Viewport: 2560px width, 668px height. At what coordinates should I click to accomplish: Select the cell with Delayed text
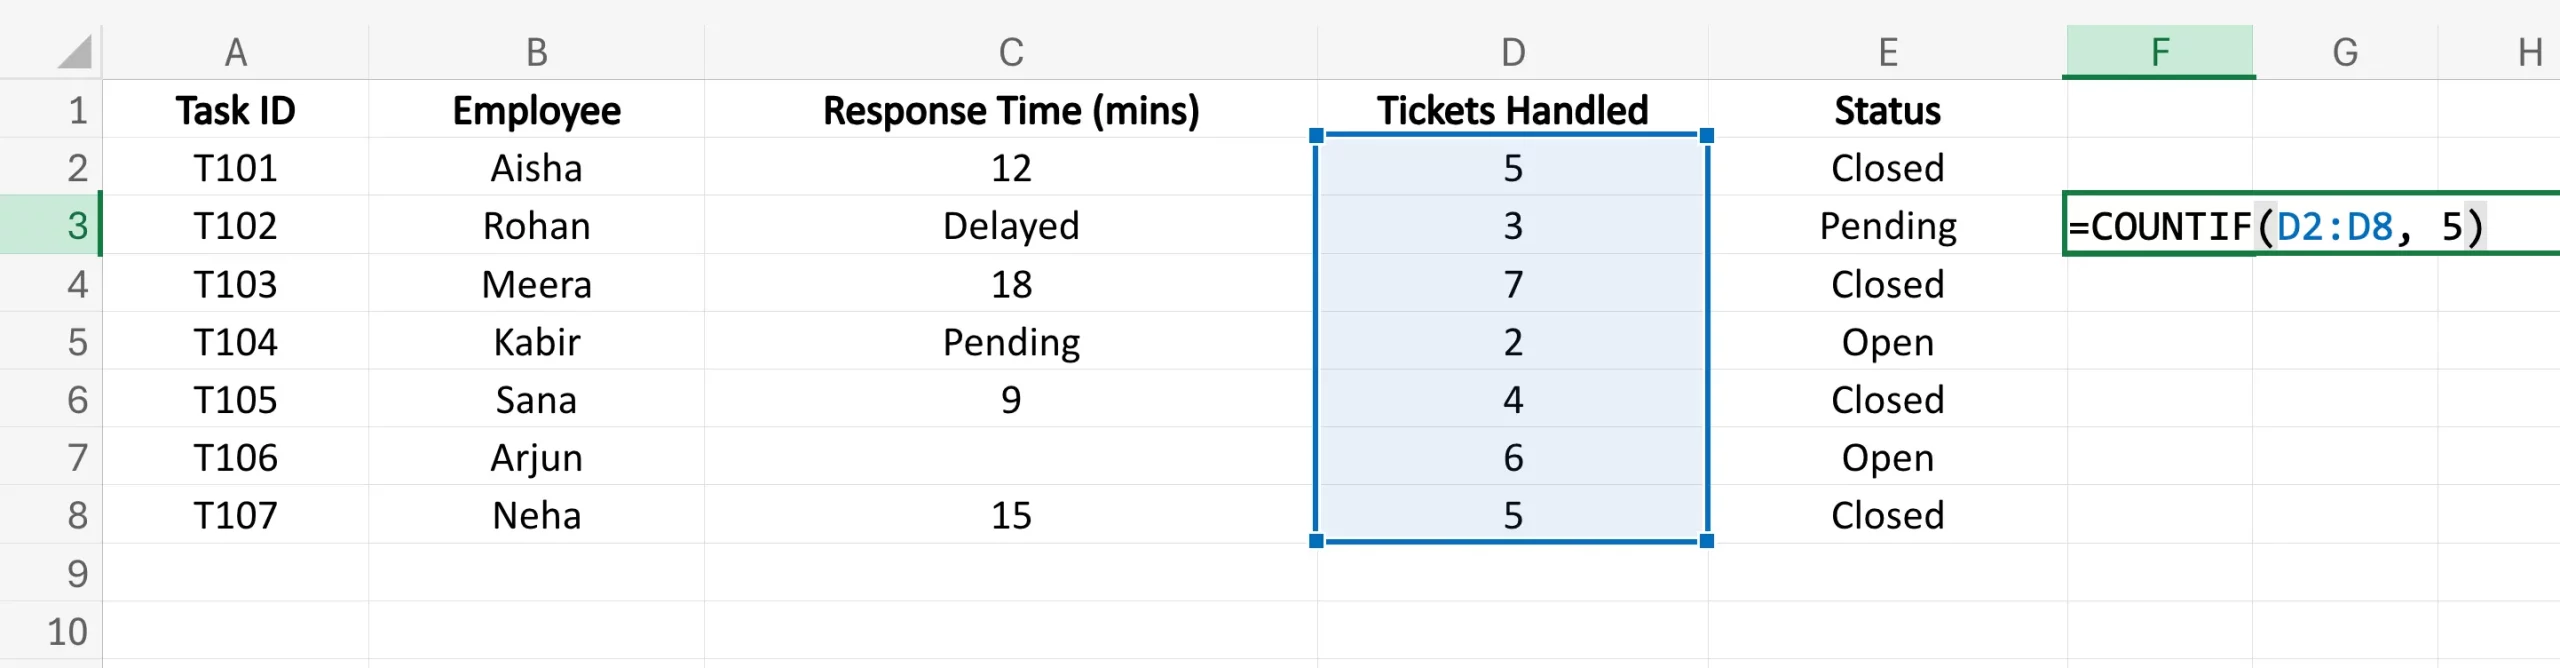pyautogui.click(x=1010, y=226)
